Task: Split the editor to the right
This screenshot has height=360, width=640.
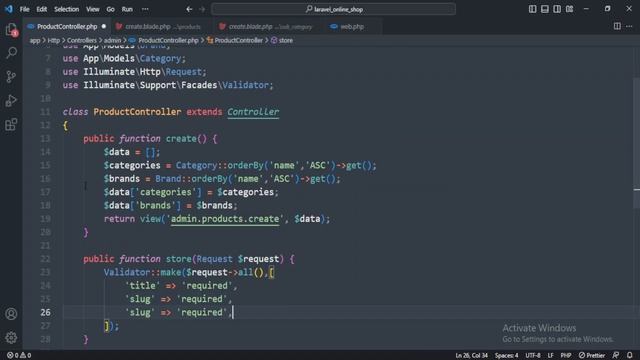Action: (617, 27)
